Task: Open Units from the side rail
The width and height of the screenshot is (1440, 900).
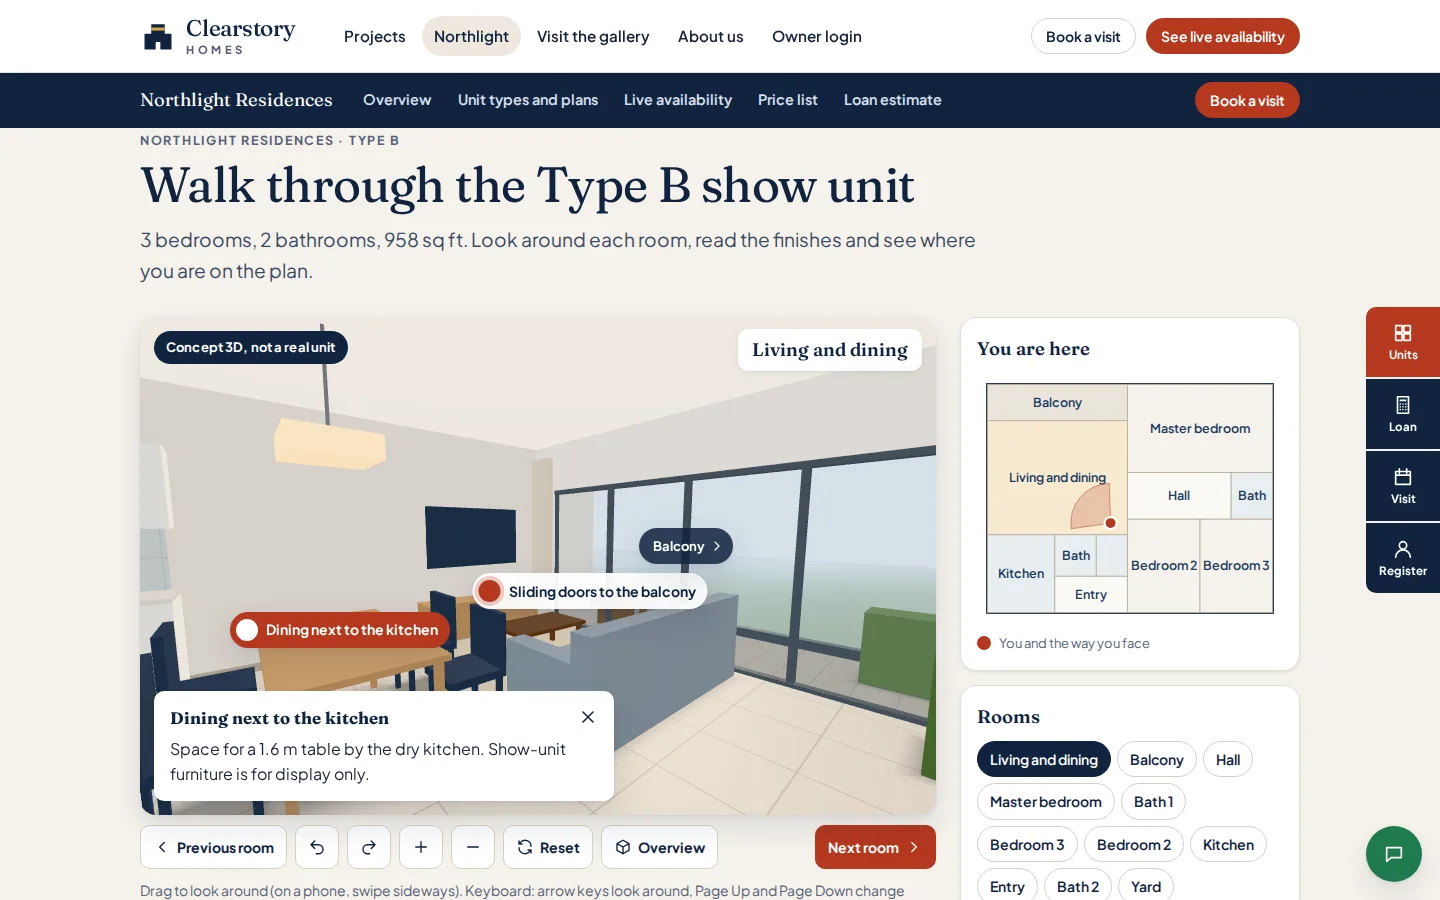Action: pyautogui.click(x=1403, y=342)
